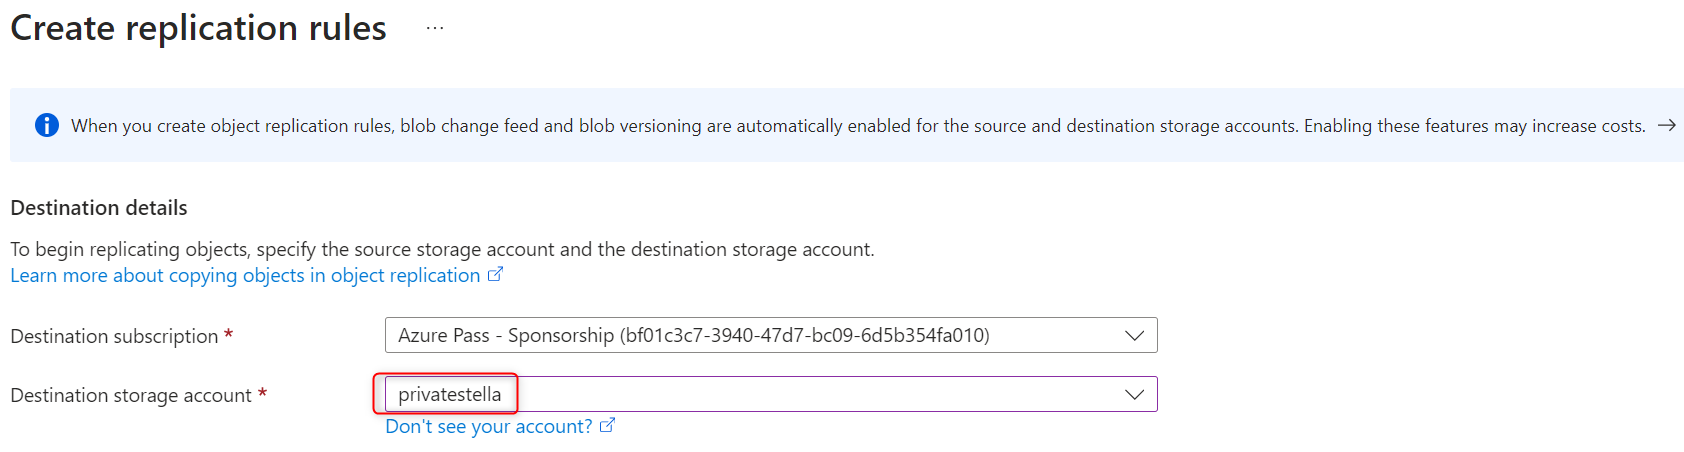Click the external-link icon after "Don't see your account?"
The width and height of the screenshot is (1684, 452).
607,426
